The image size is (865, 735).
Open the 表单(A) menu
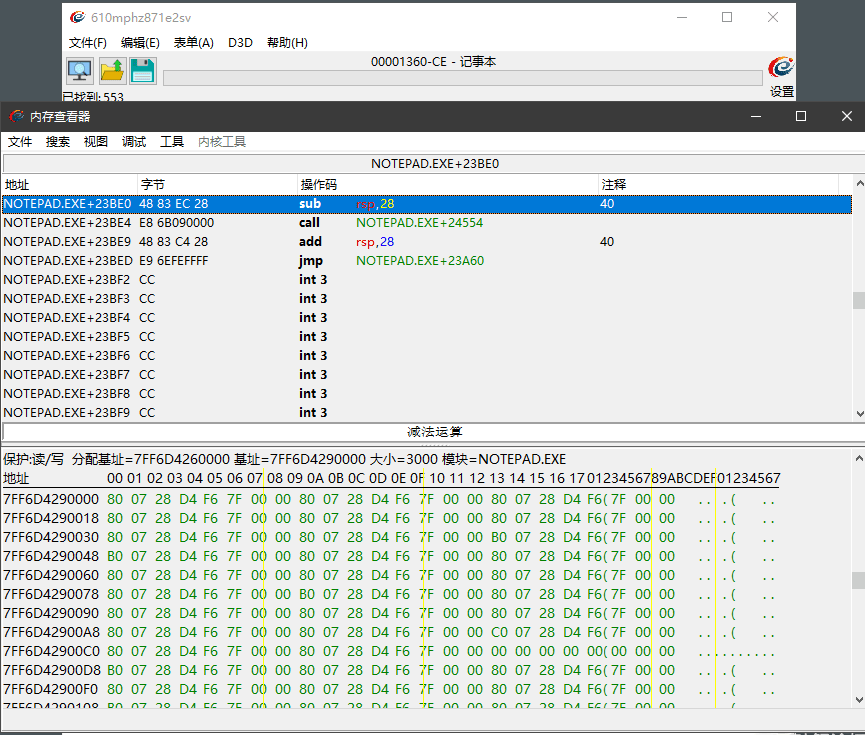tap(194, 43)
